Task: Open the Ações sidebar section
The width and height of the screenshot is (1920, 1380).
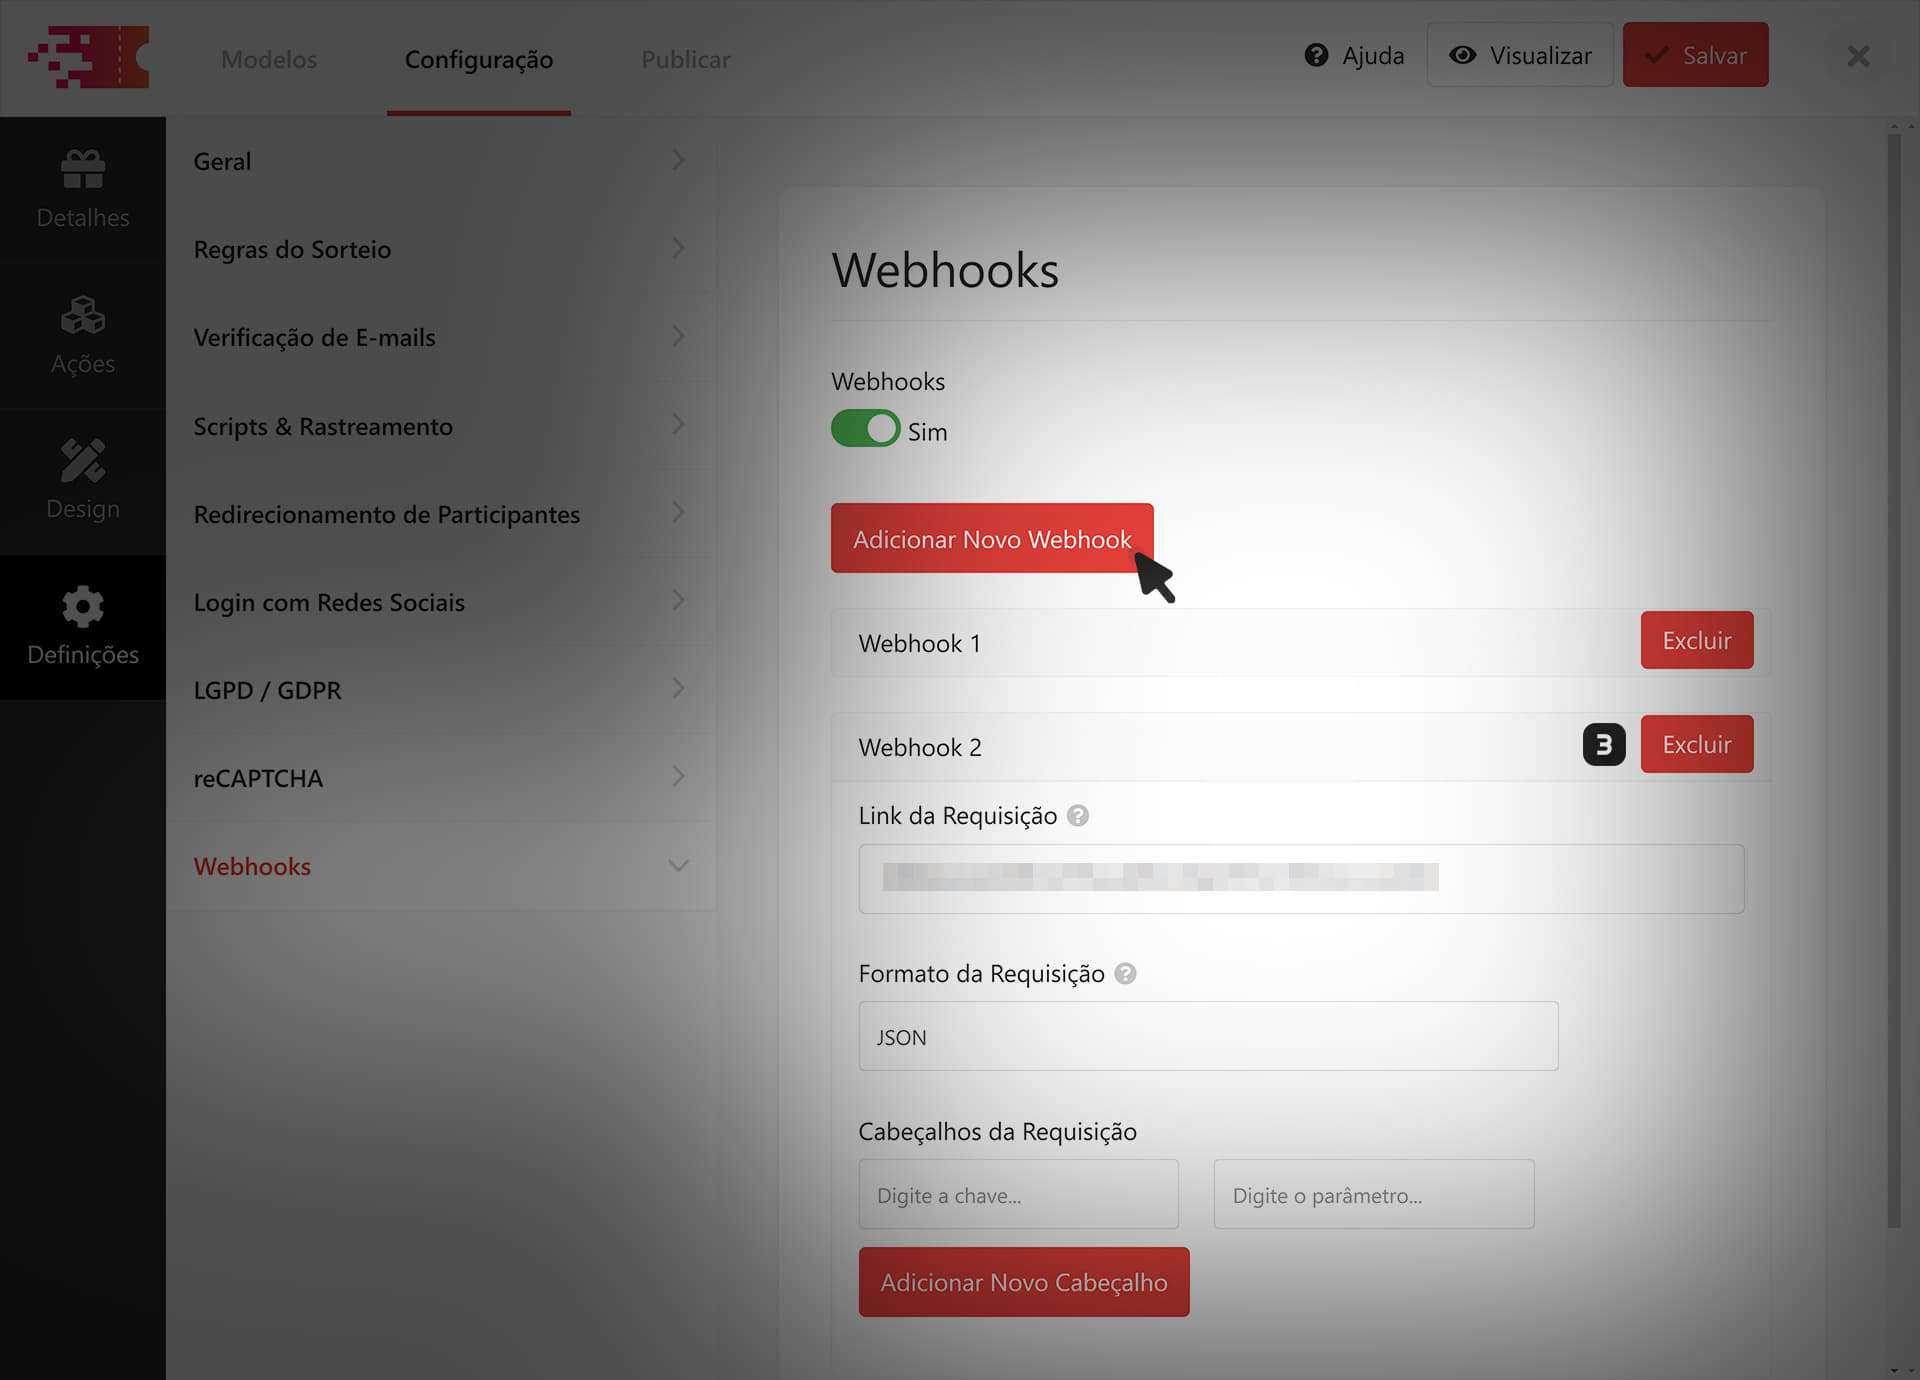Action: pyautogui.click(x=83, y=335)
